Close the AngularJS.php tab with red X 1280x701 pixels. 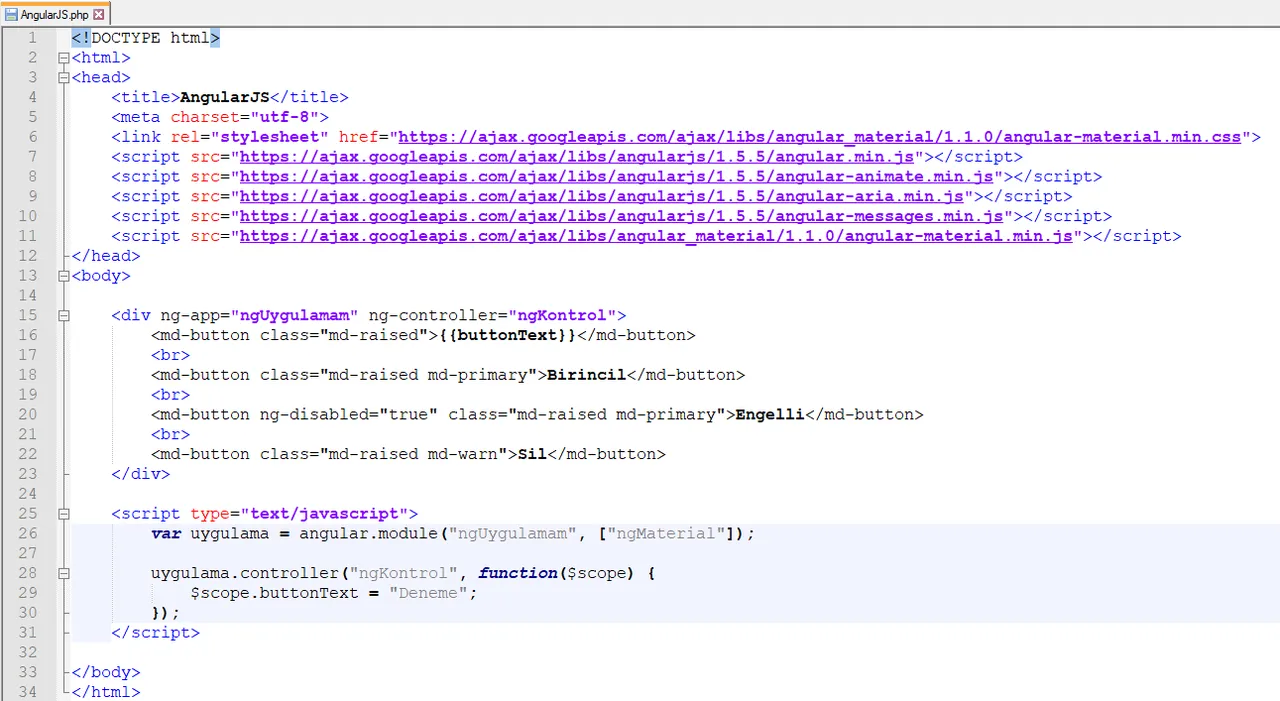click(x=98, y=16)
